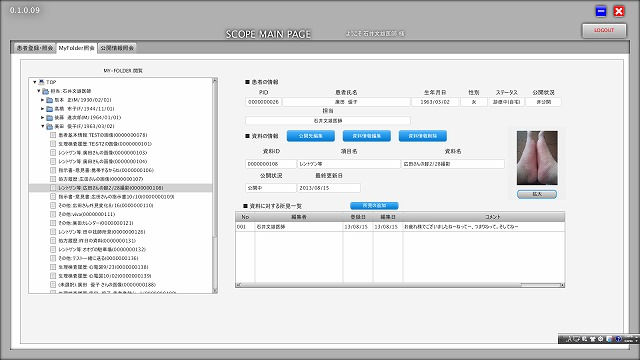
Task: Click the 公開先編集 blue button
Action: 311,136
